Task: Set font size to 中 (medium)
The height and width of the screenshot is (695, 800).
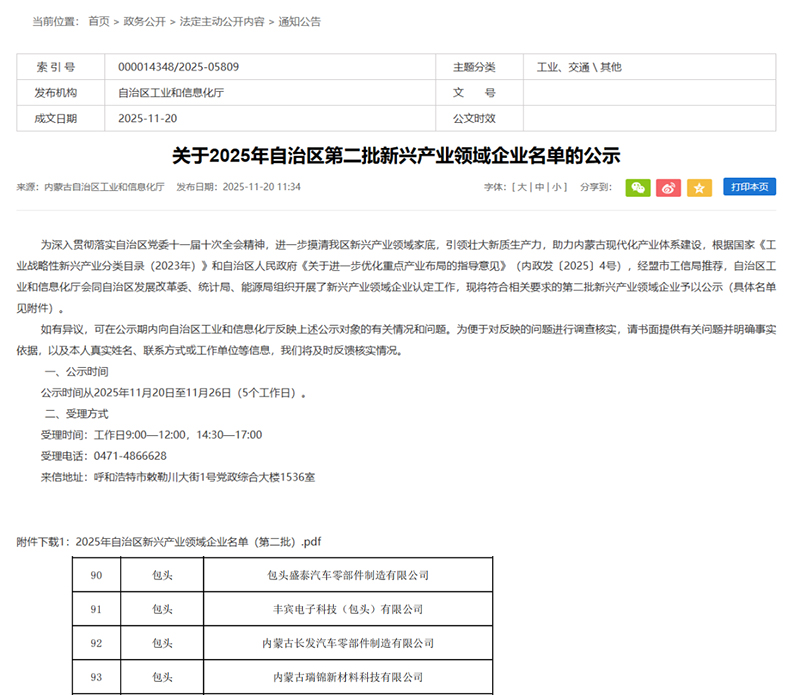Action: click(x=539, y=187)
